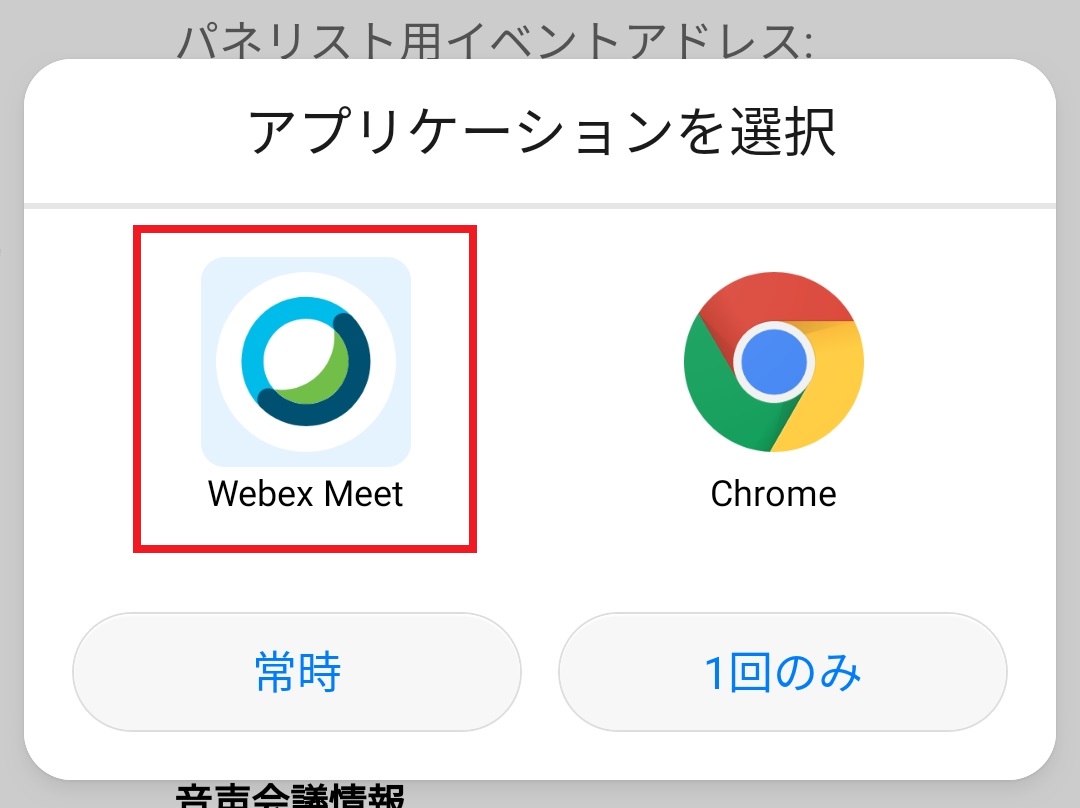
Task: Click the blue center of Chrome logo
Action: coord(773,362)
